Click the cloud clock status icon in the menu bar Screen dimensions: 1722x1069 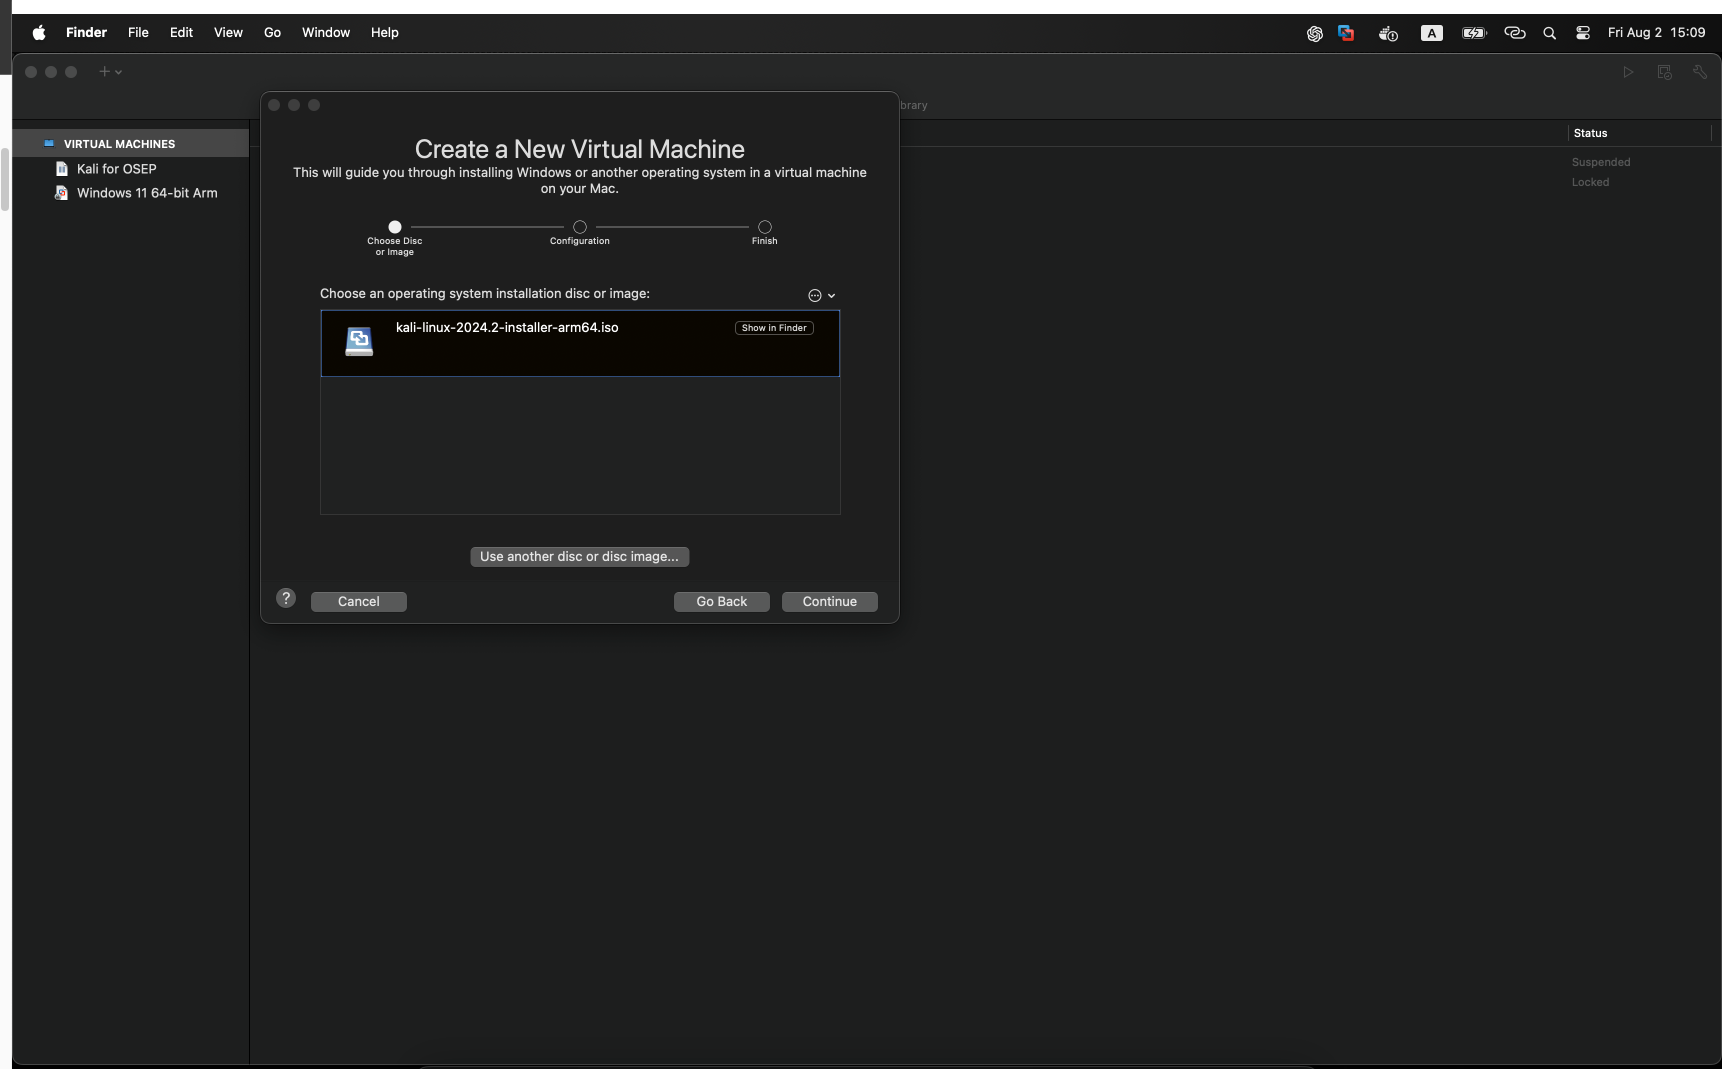1388,34
